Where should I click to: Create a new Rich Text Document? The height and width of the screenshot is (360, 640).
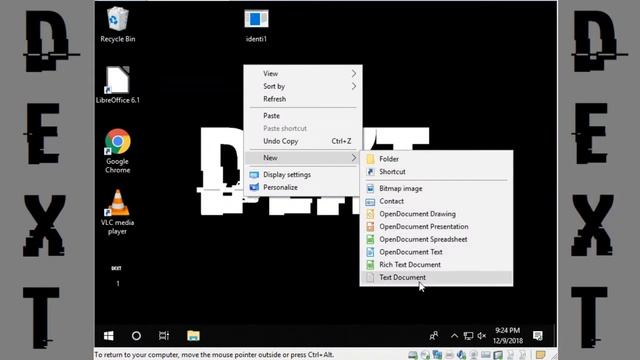click(436, 264)
